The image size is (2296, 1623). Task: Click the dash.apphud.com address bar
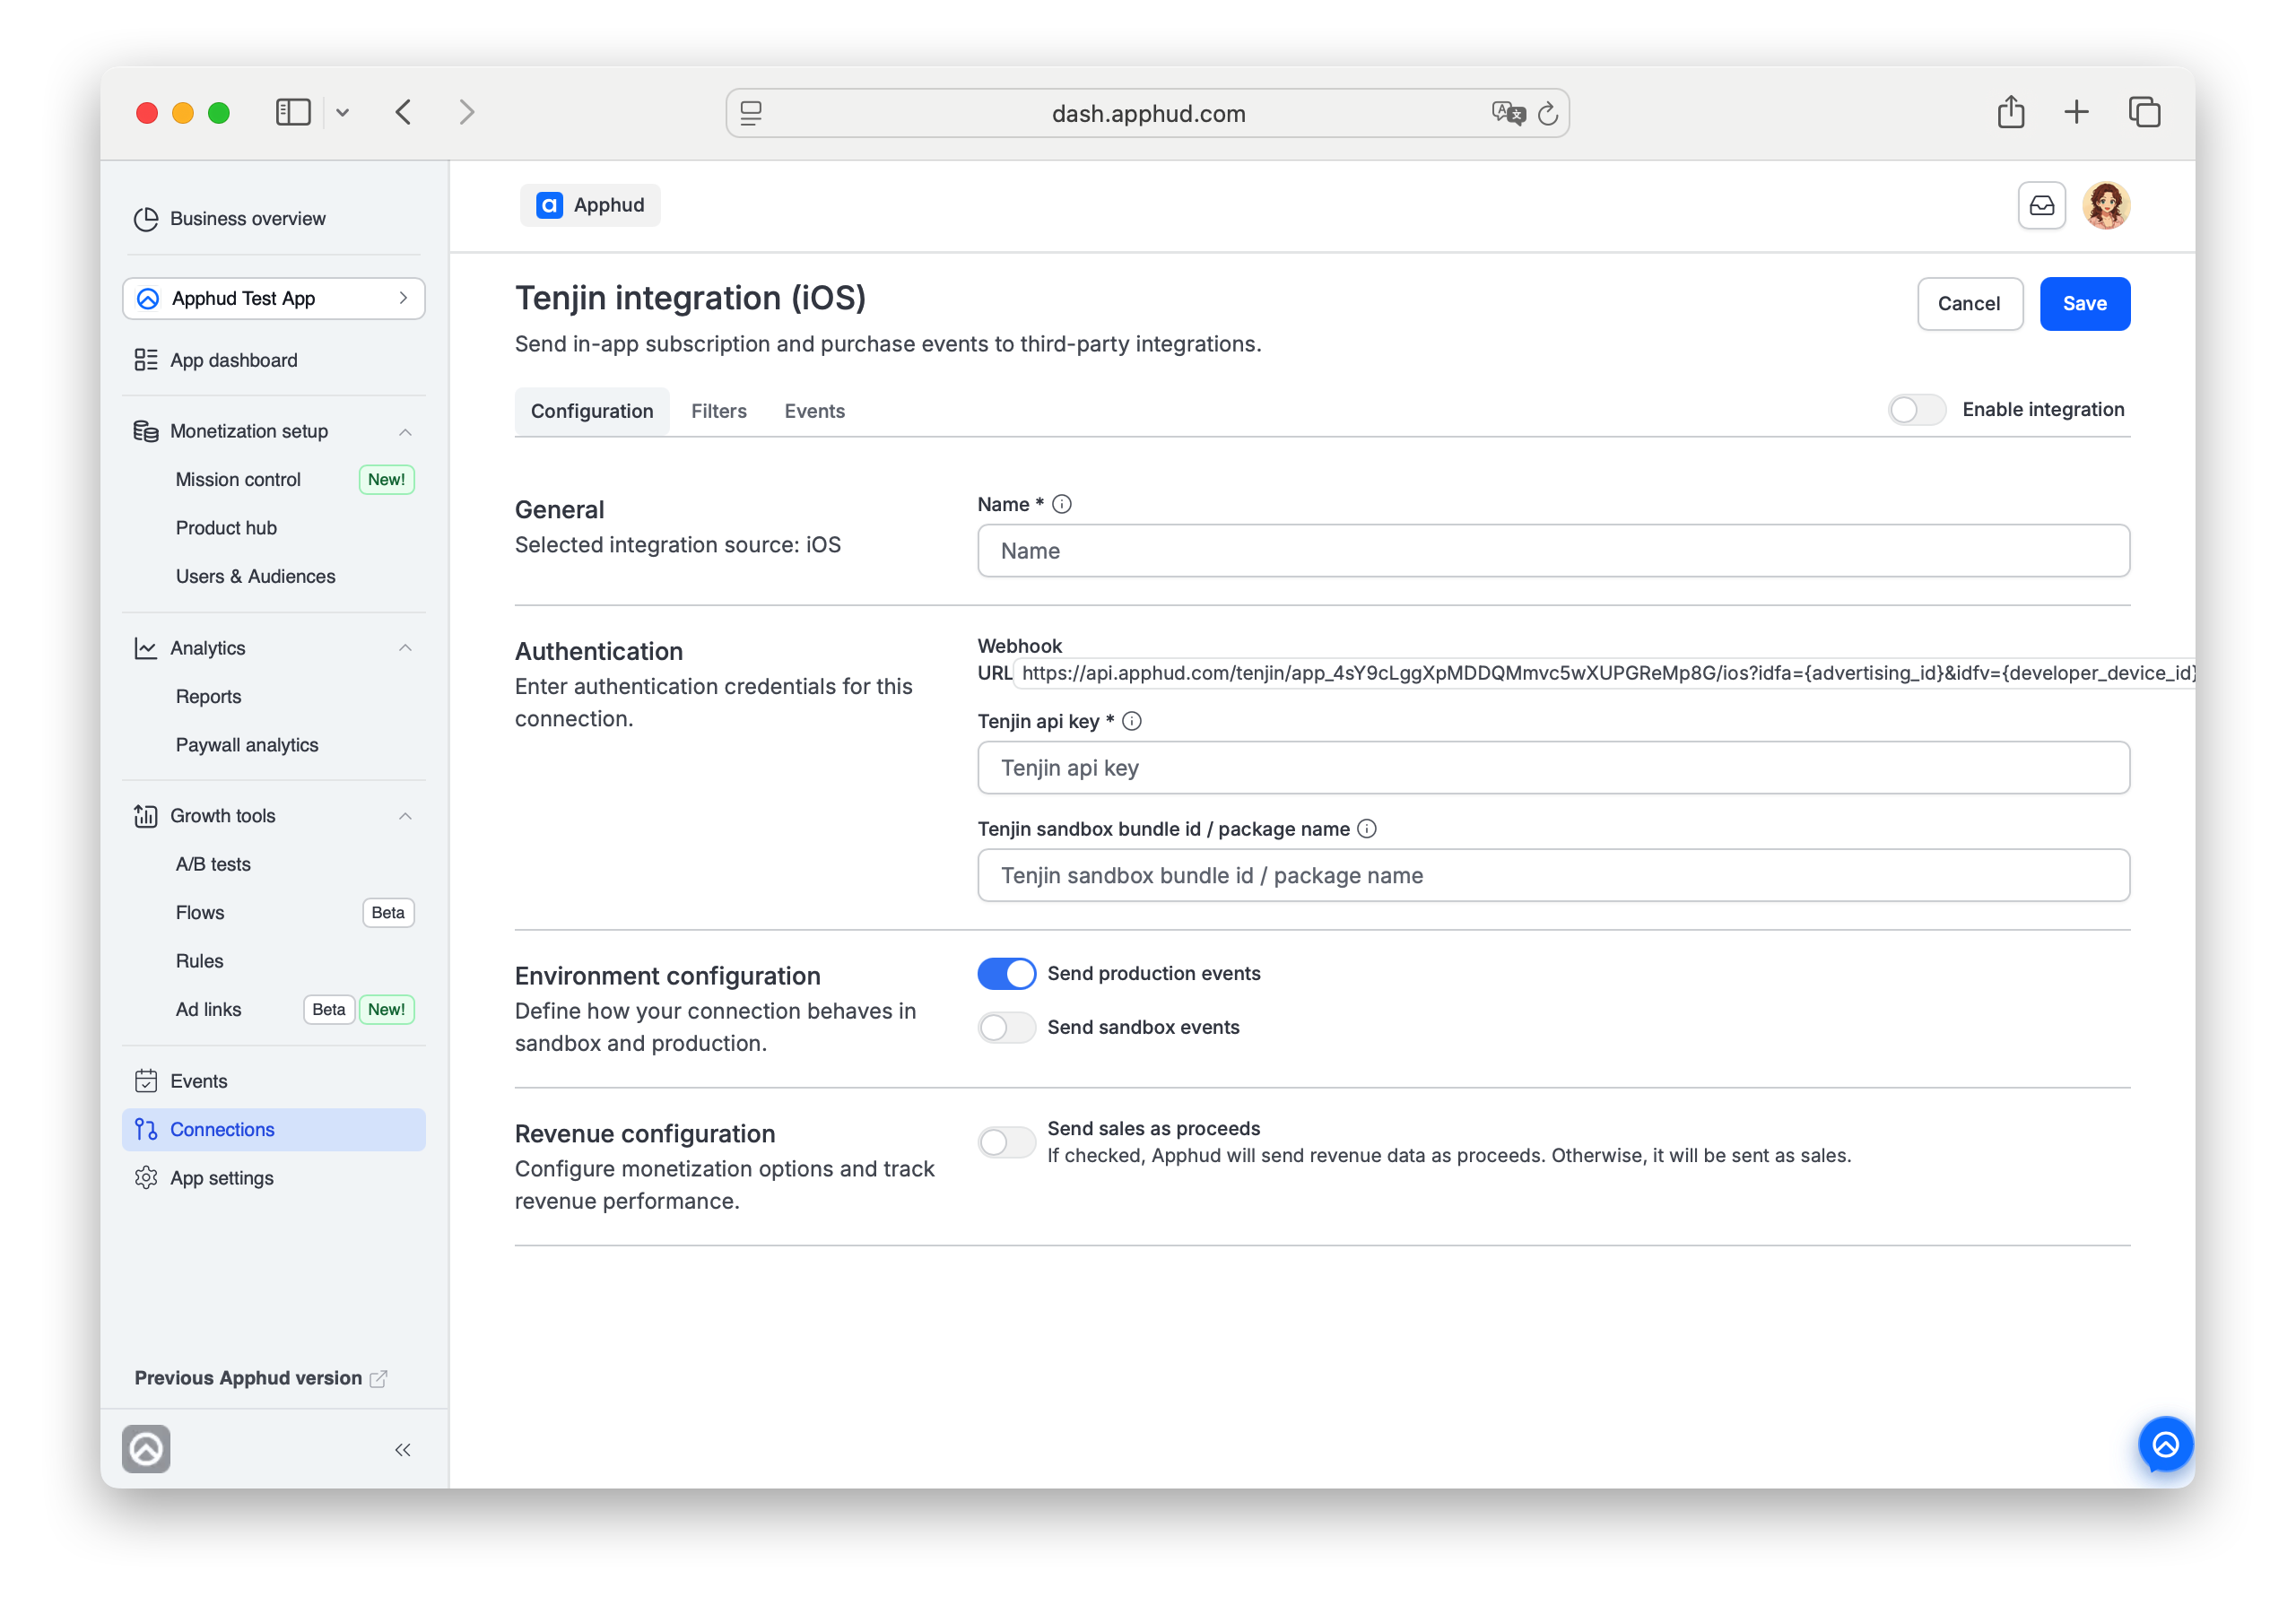point(1148,114)
